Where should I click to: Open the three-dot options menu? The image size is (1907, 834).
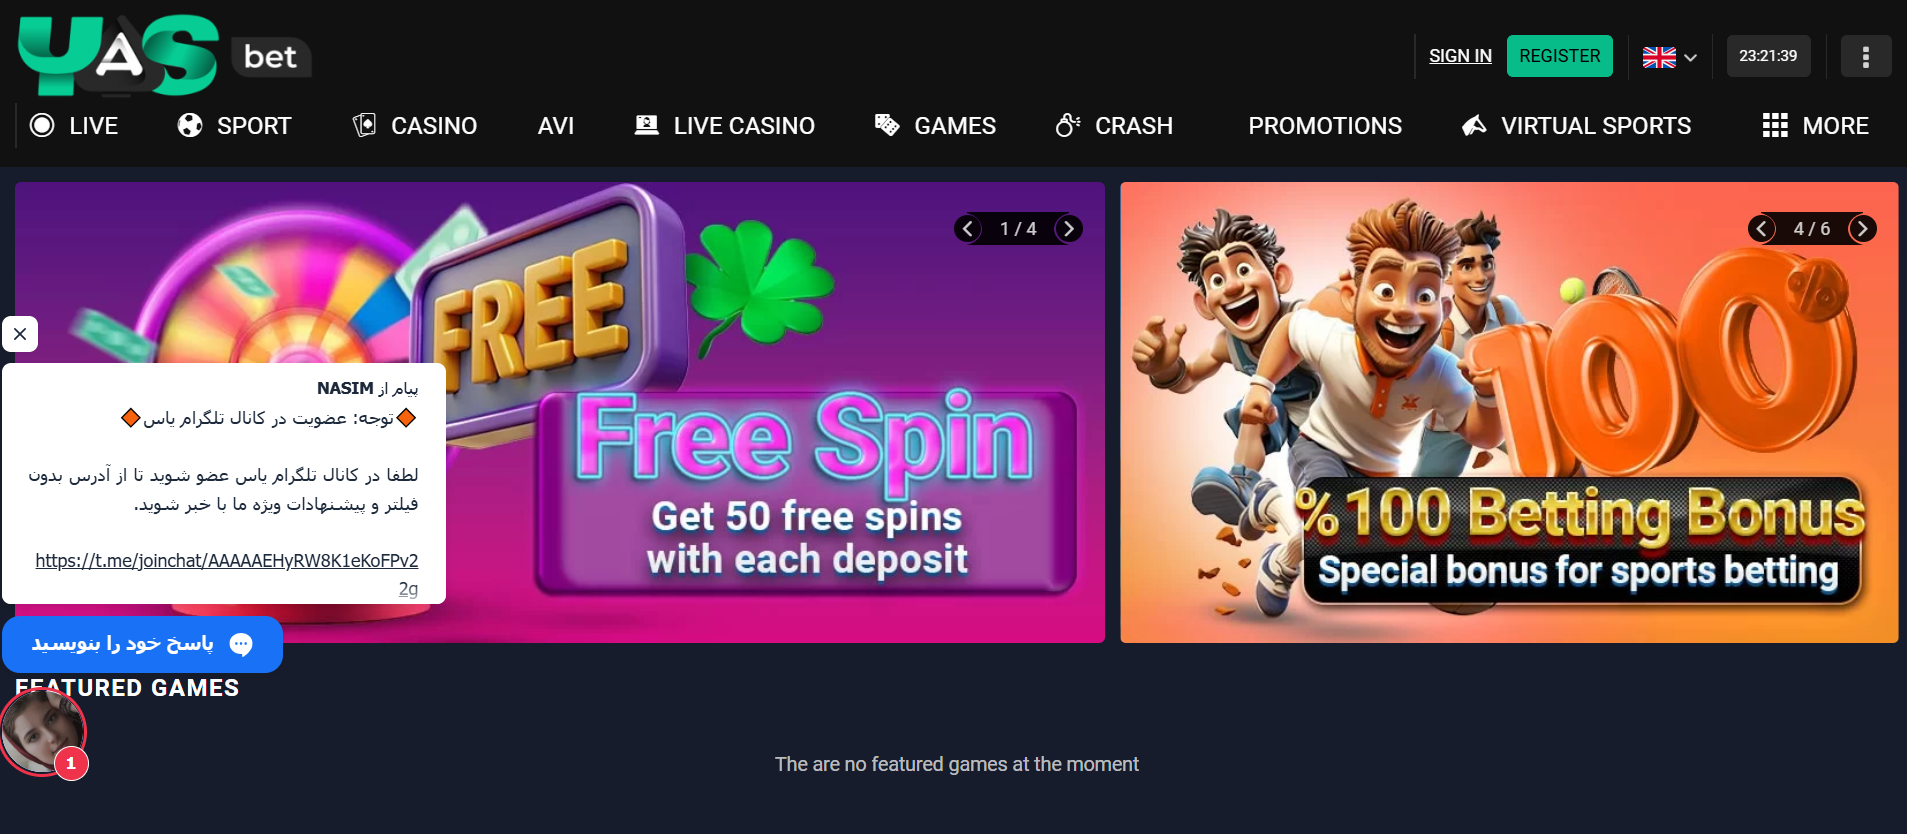1866,56
